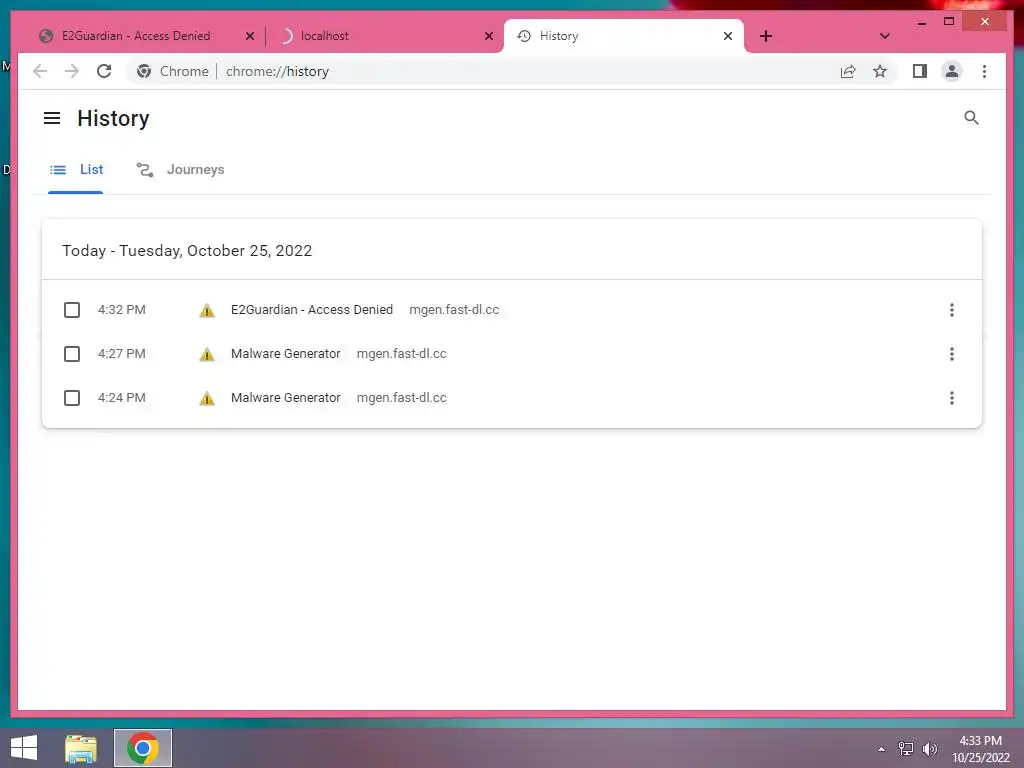Open Chrome's three-dot menu

coord(984,71)
